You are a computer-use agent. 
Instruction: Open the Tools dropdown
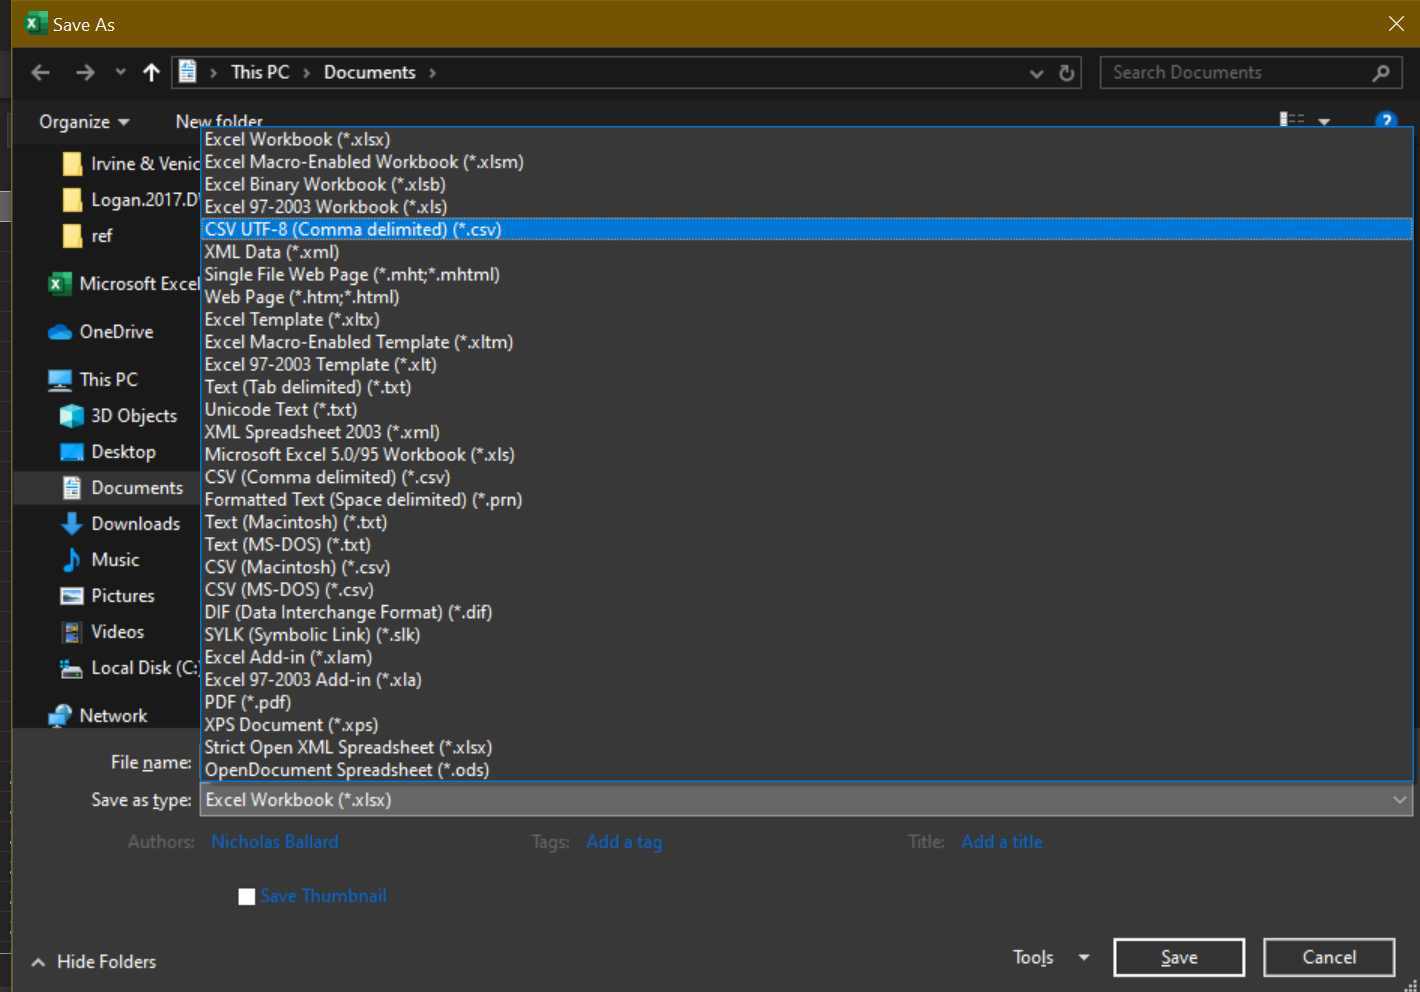click(1050, 957)
